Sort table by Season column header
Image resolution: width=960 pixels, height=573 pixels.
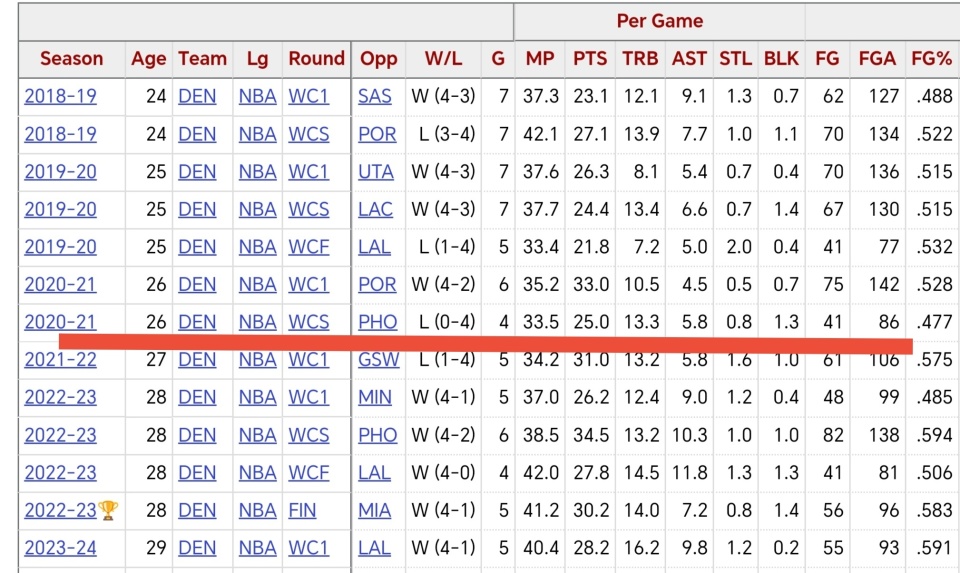click(71, 59)
